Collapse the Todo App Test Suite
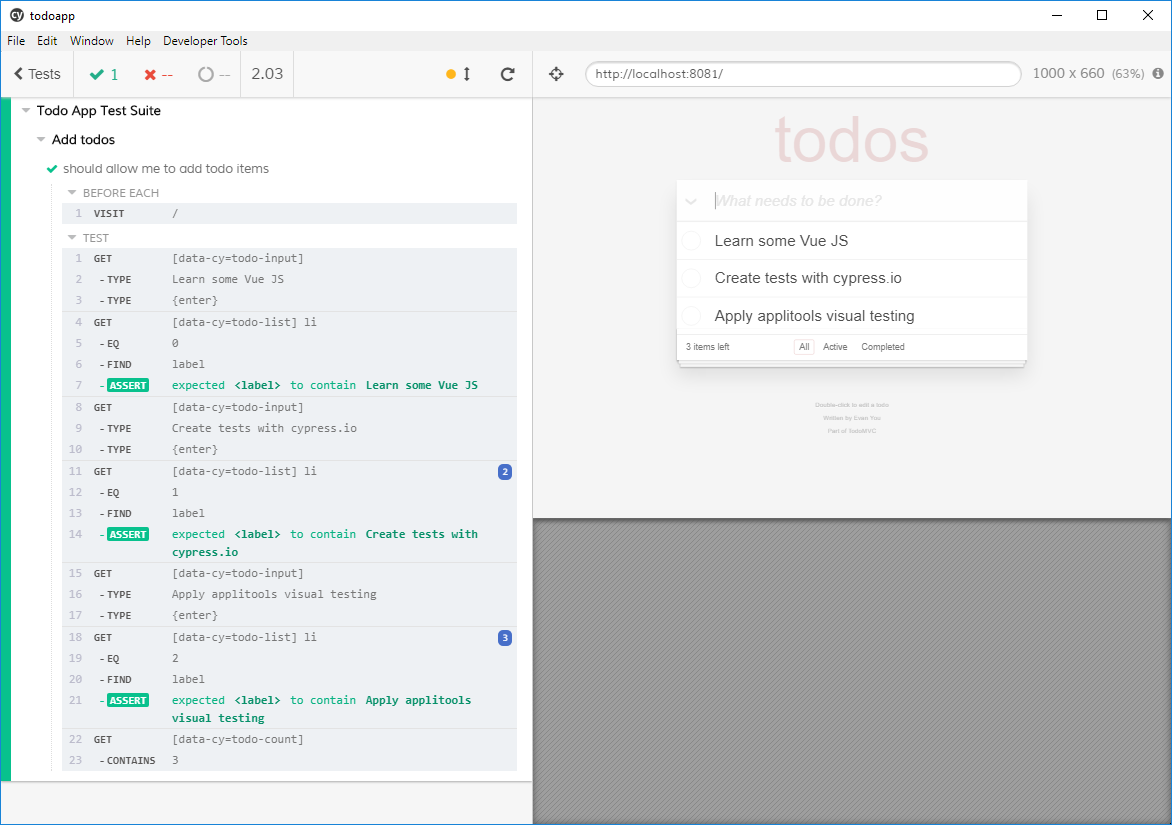 (x=26, y=111)
